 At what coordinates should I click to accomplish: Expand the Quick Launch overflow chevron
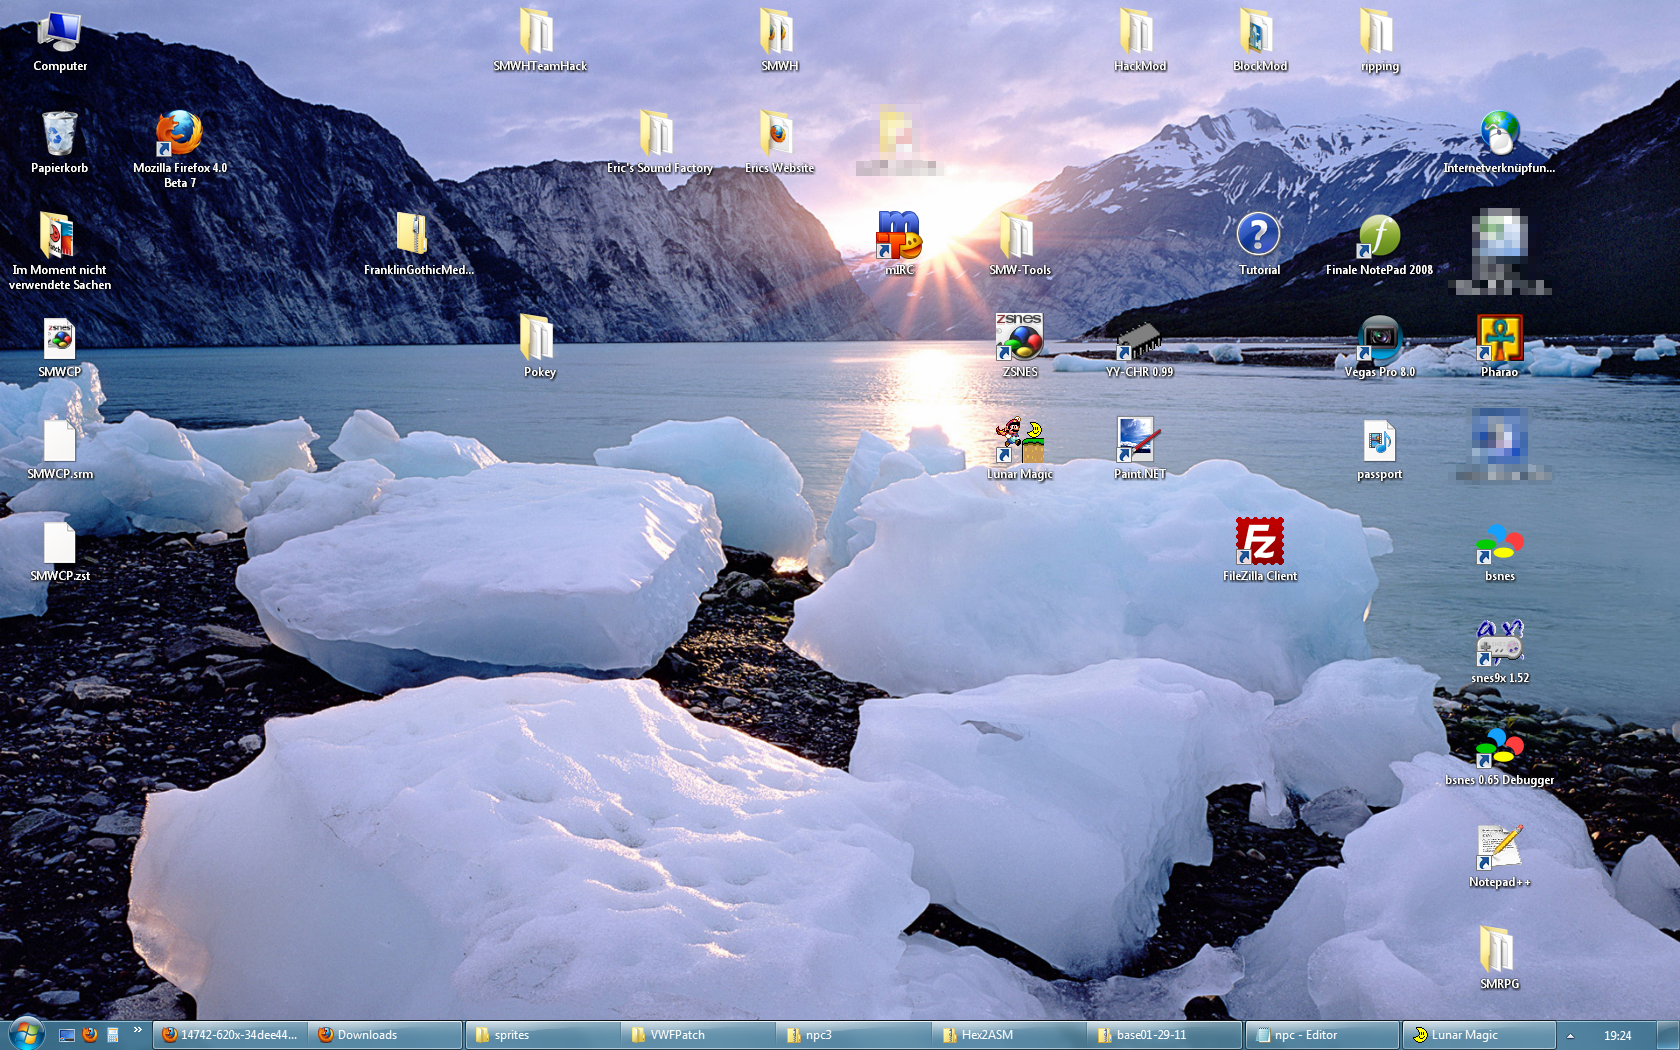[x=137, y=1030]
